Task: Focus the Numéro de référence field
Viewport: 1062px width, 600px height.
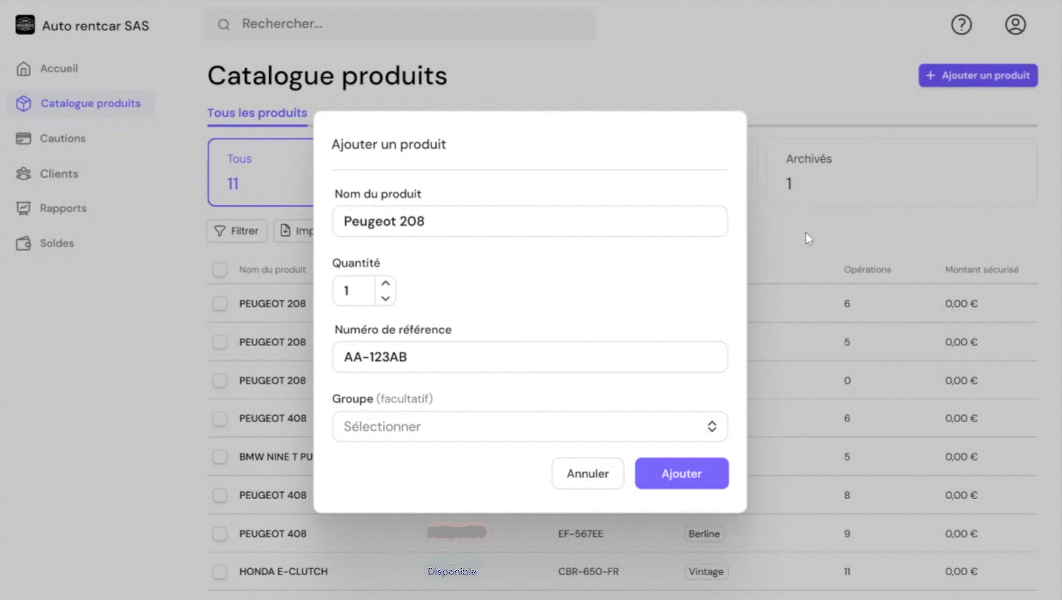Action: 529,357
